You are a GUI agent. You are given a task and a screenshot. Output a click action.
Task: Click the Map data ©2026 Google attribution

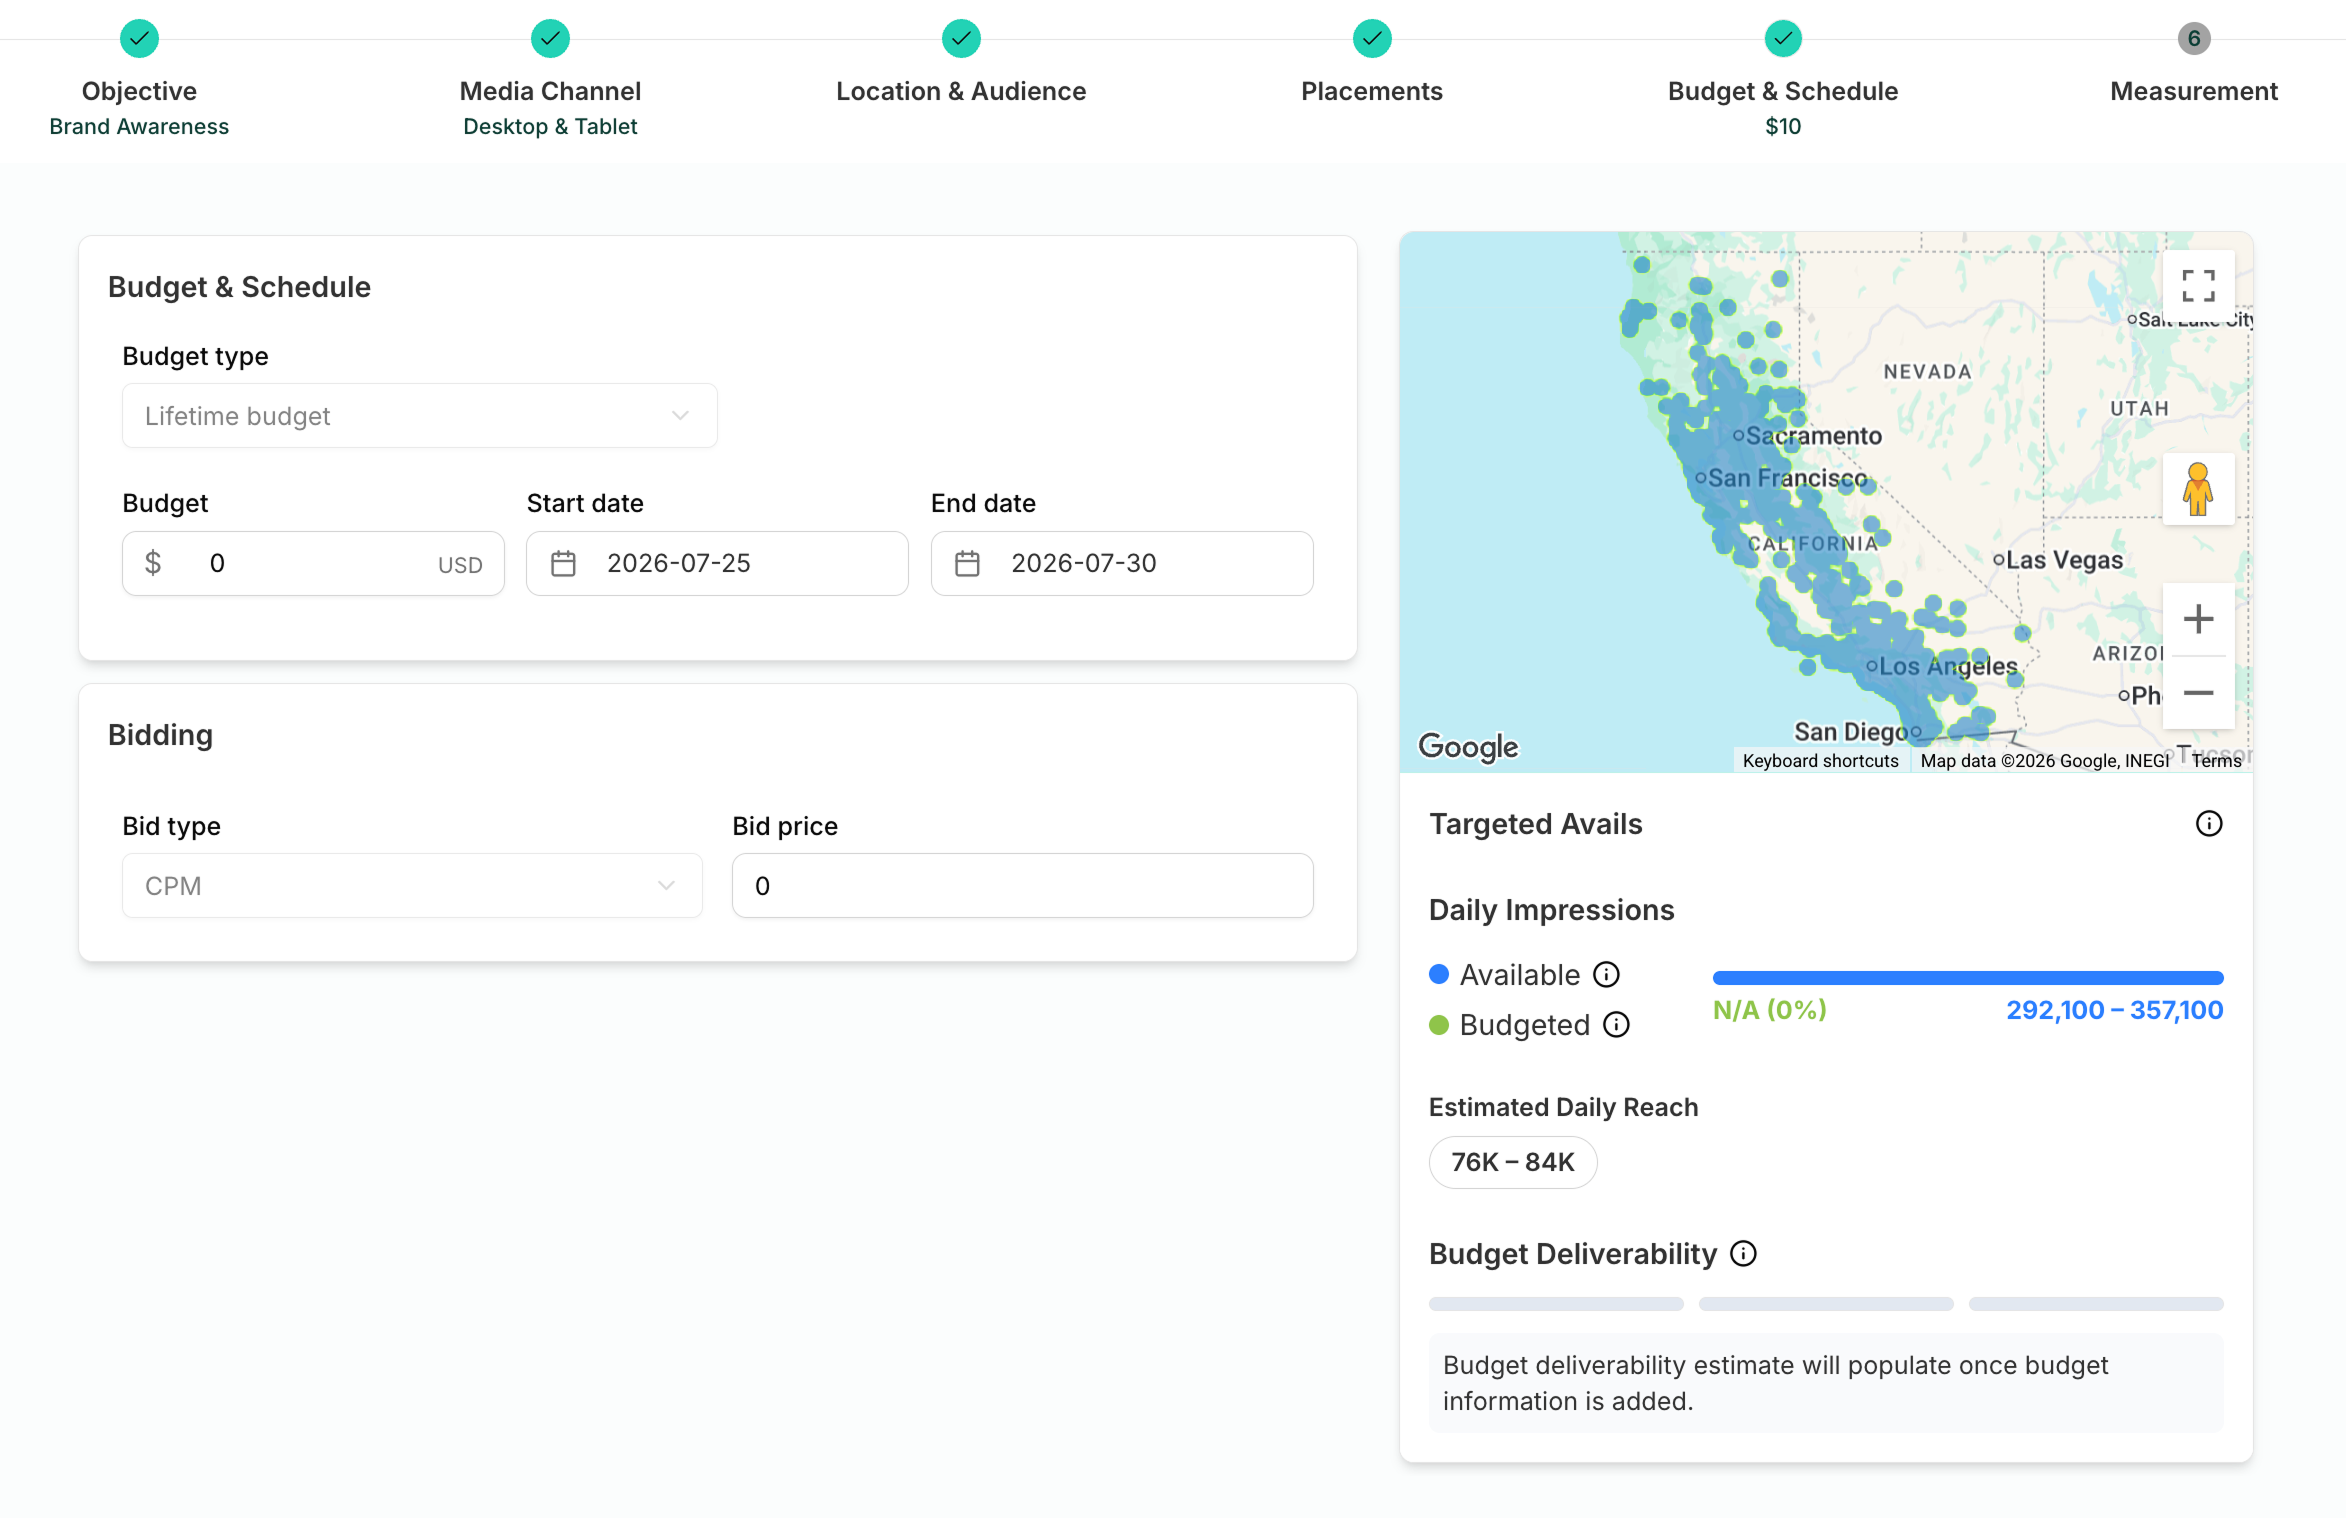(x=2045, y=761)
